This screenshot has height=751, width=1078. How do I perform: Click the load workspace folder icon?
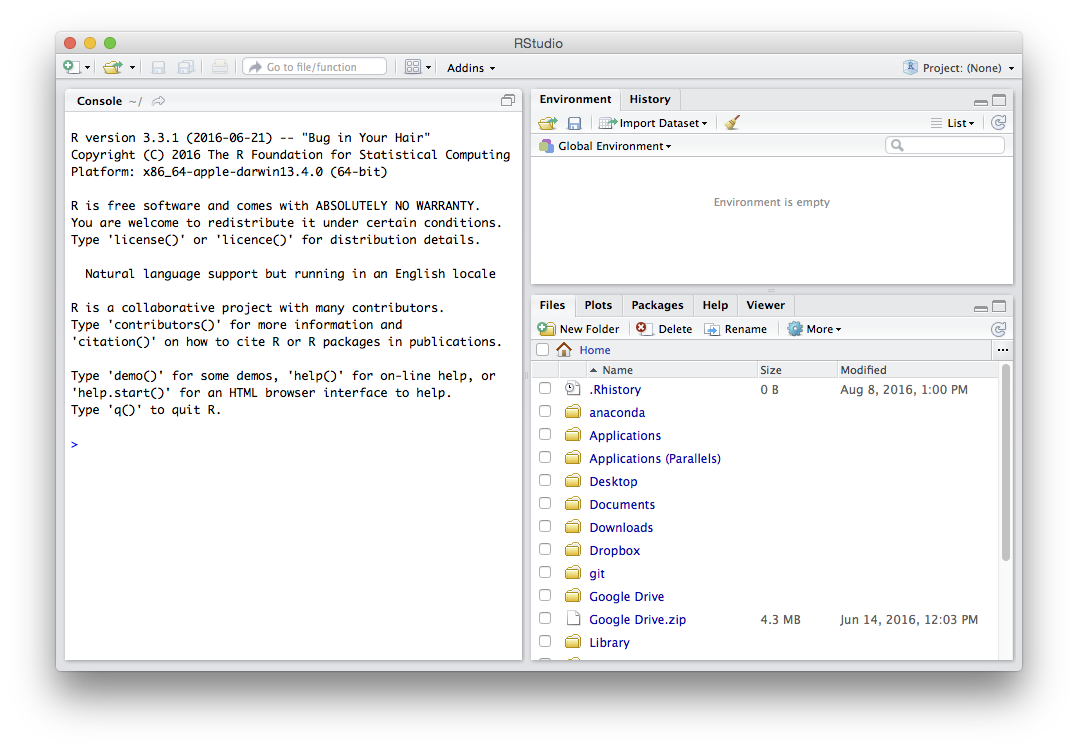click(548, 123)
